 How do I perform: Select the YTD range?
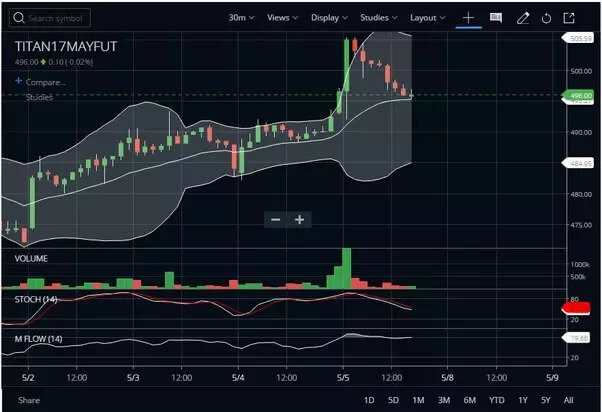pos(497,400)
